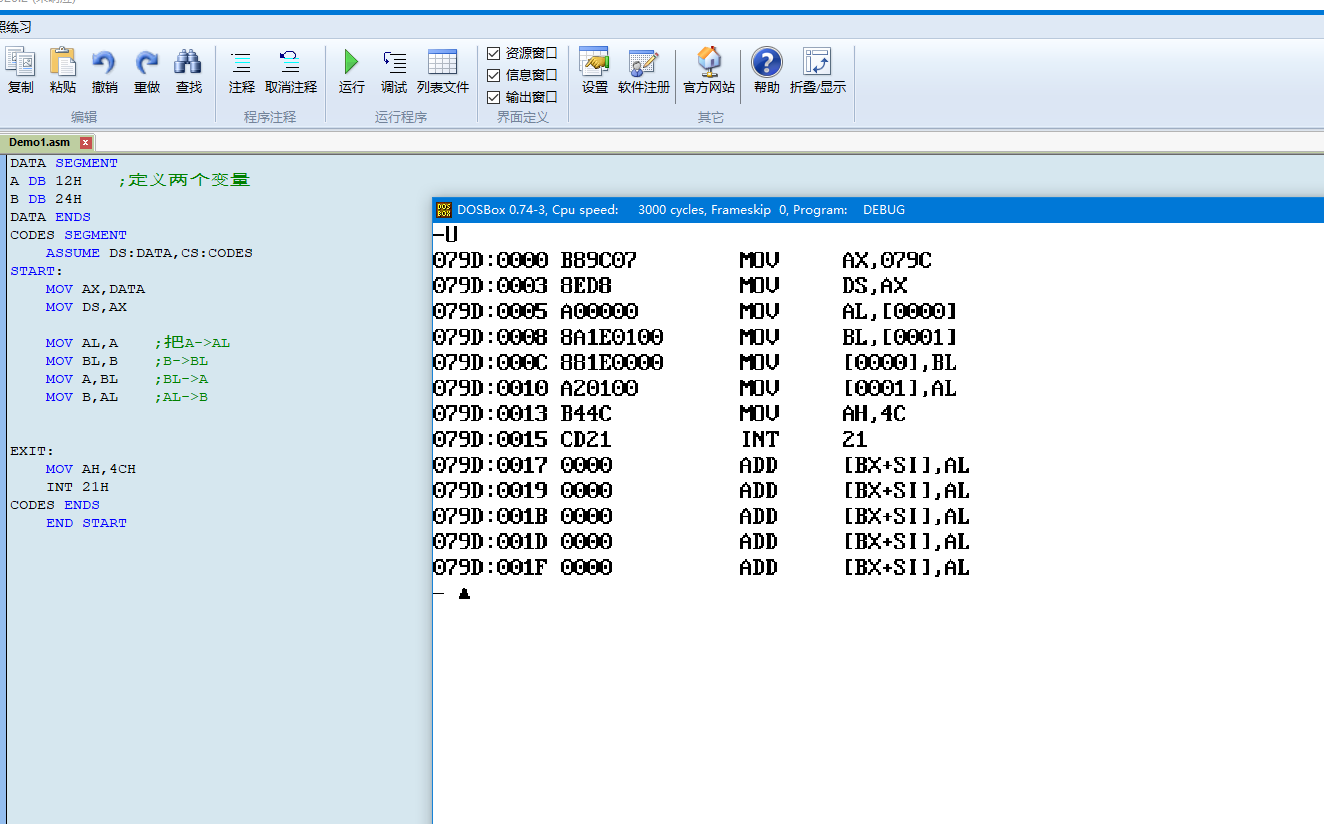Click 'INT 21H' line in editor
This screenshot has width=1324, height=824.
click(x=77, y=487)
